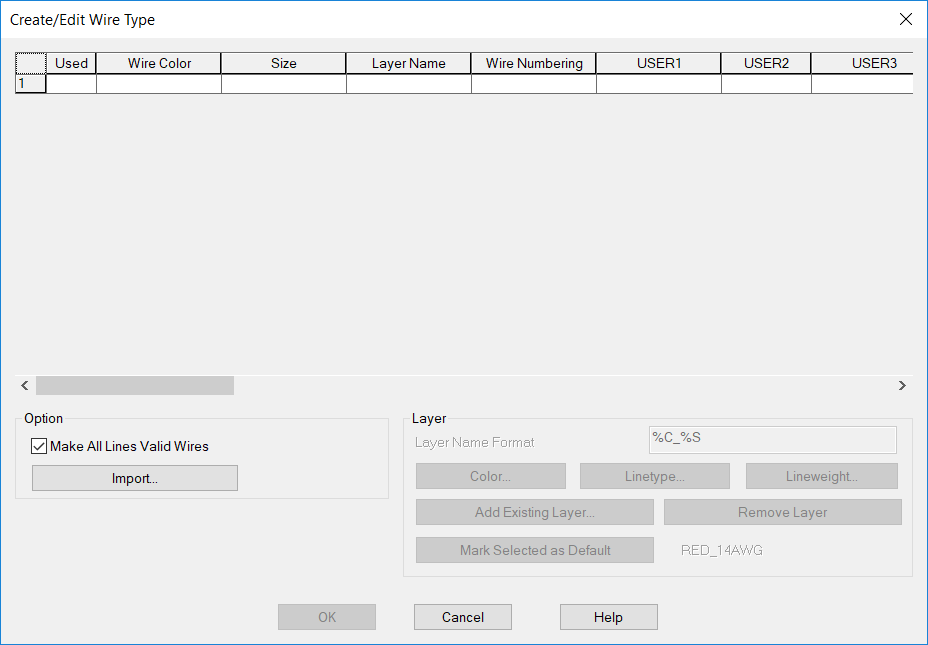
Task: Click the Used cell in row 1
Action: pos(72,83)
